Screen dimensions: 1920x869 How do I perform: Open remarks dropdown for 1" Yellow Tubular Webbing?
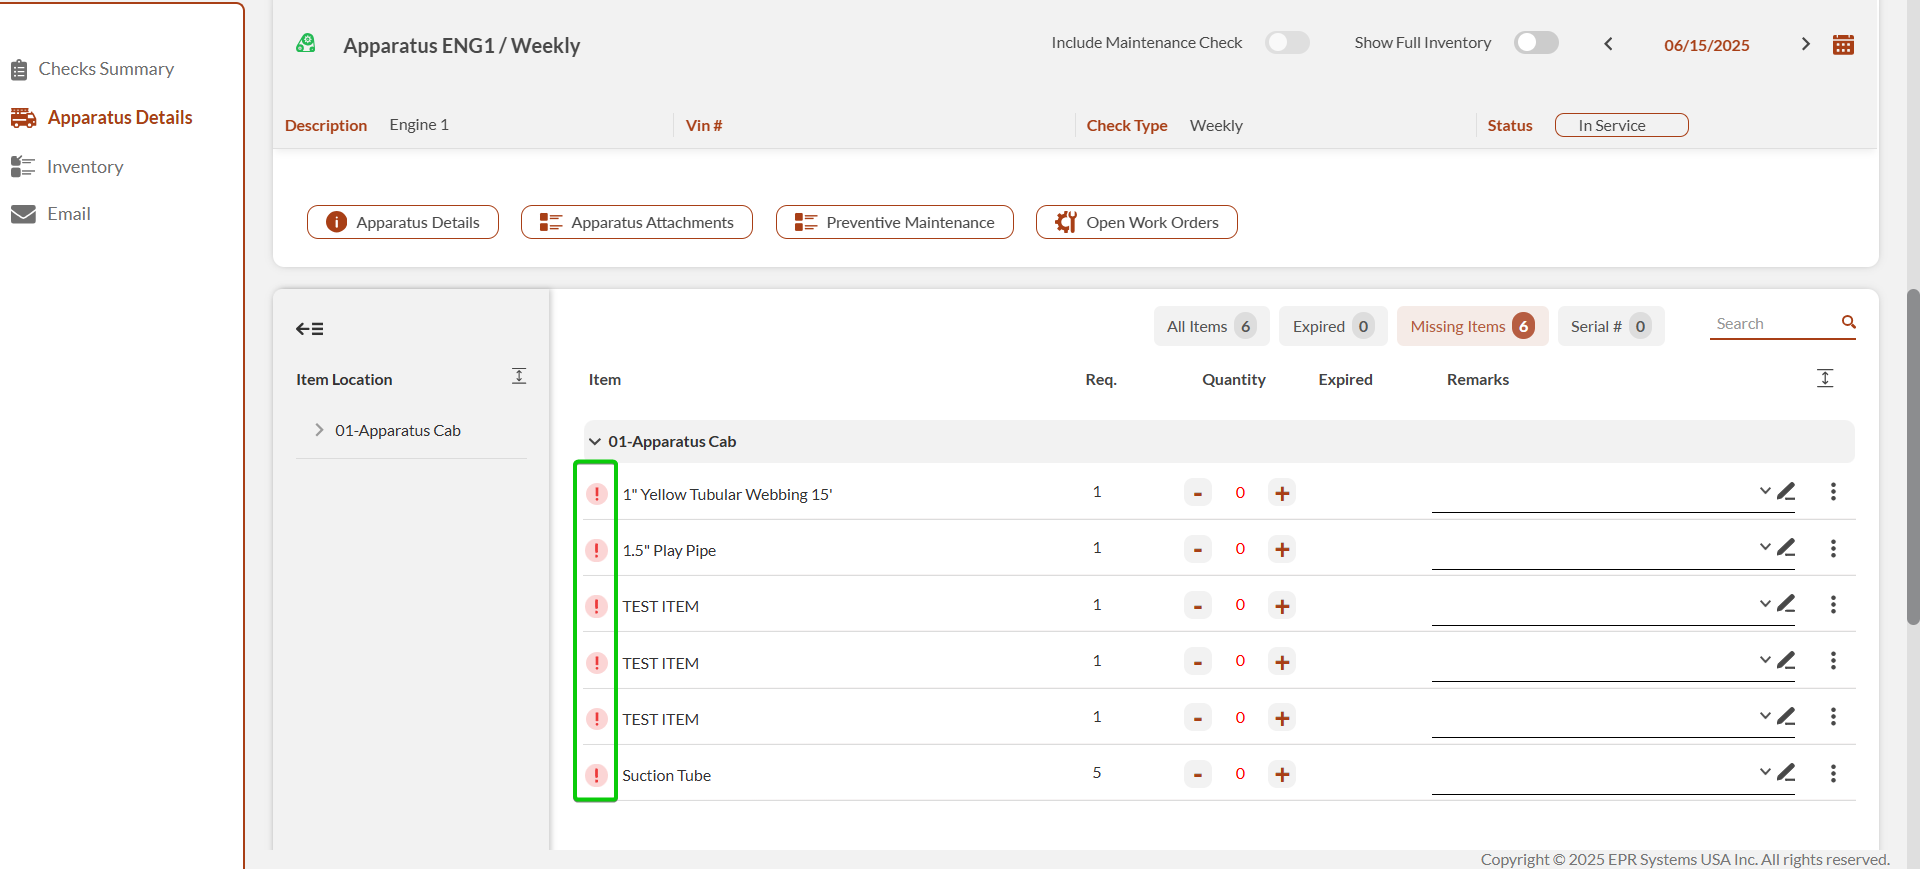point(1764,491)
